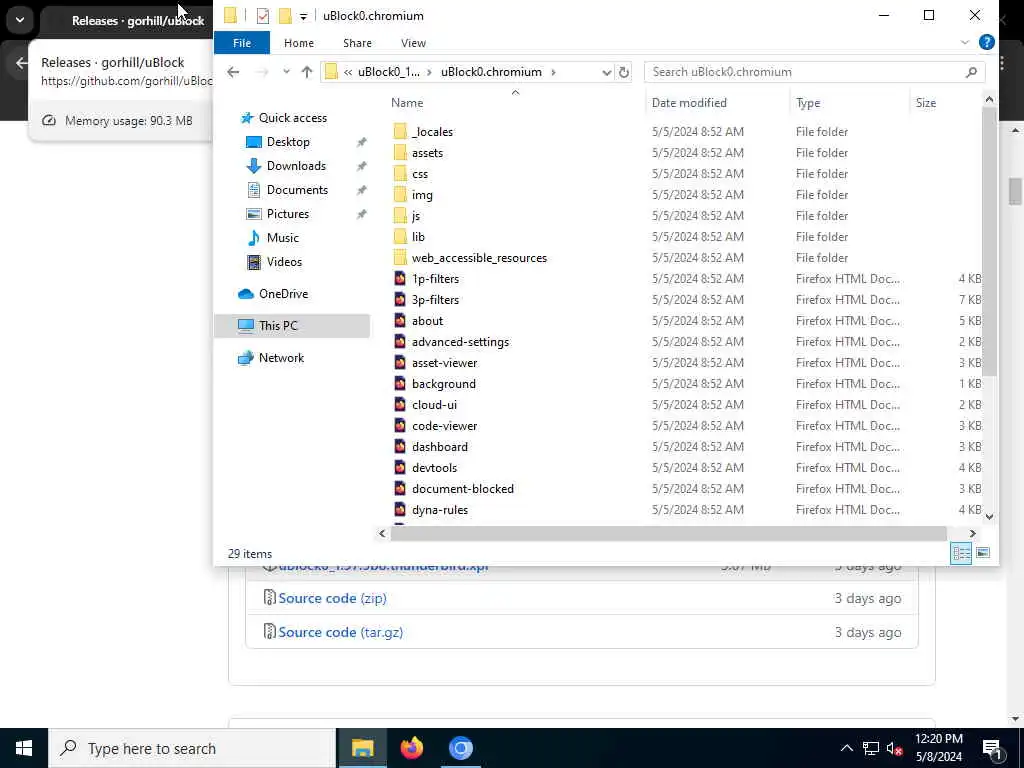The image size is (1024, 768).
Task: Open Chromium tab search dropdown
Action: point(20,20)
